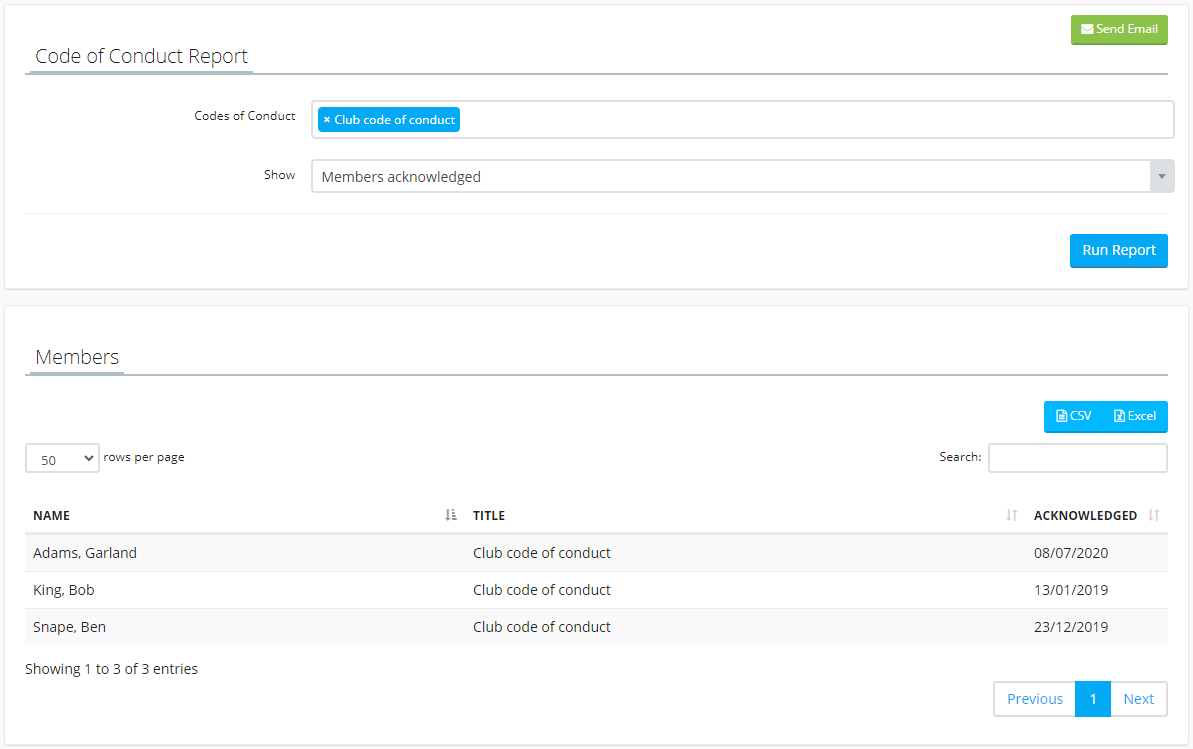Image resolution: width=1193 pixels, height=749 pixels.
Task: Click the Members acknowledged selected value
Action: click(x=401, y=177)
